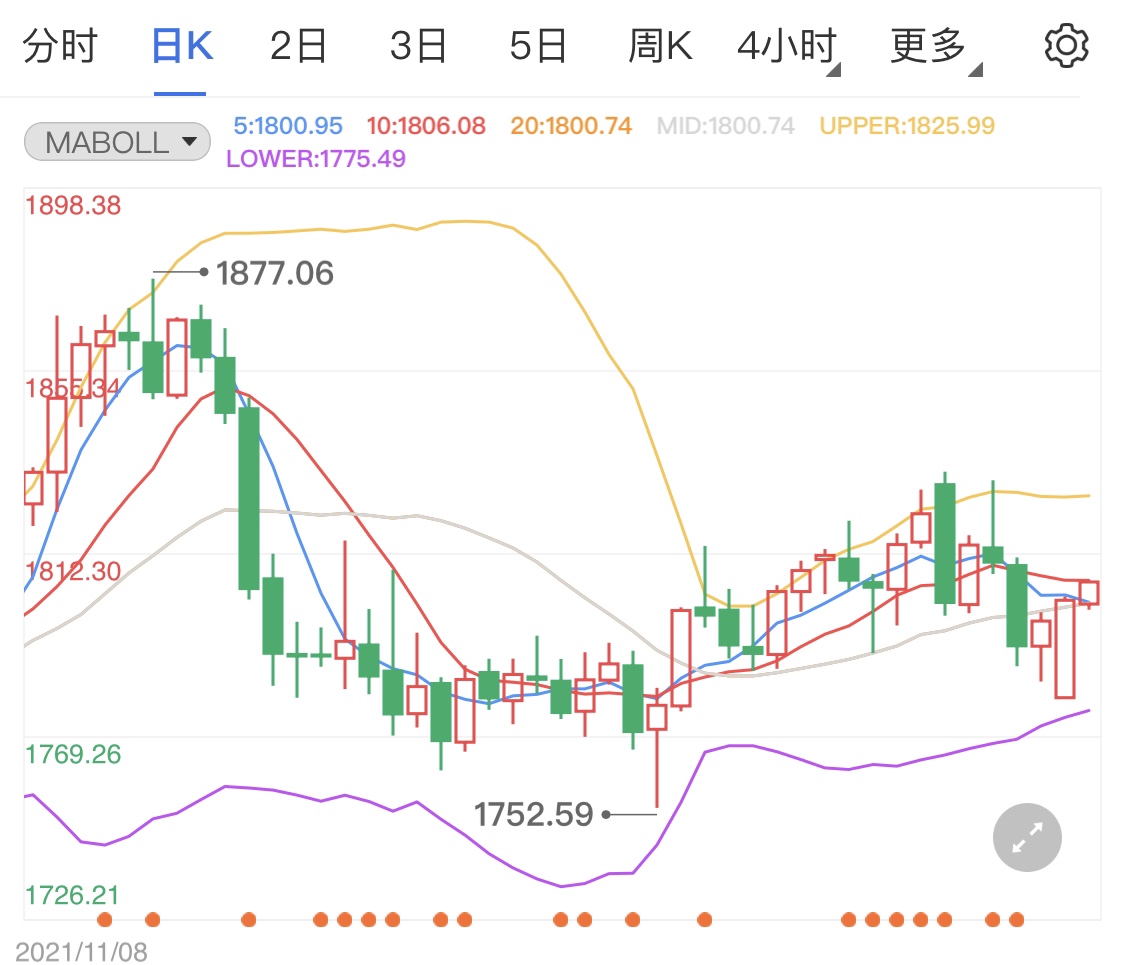Click the blue 5-day MA value 1800.95
Image resolution: width=1125 pixels, height=965 pixels.
click(x=287, y=125)
